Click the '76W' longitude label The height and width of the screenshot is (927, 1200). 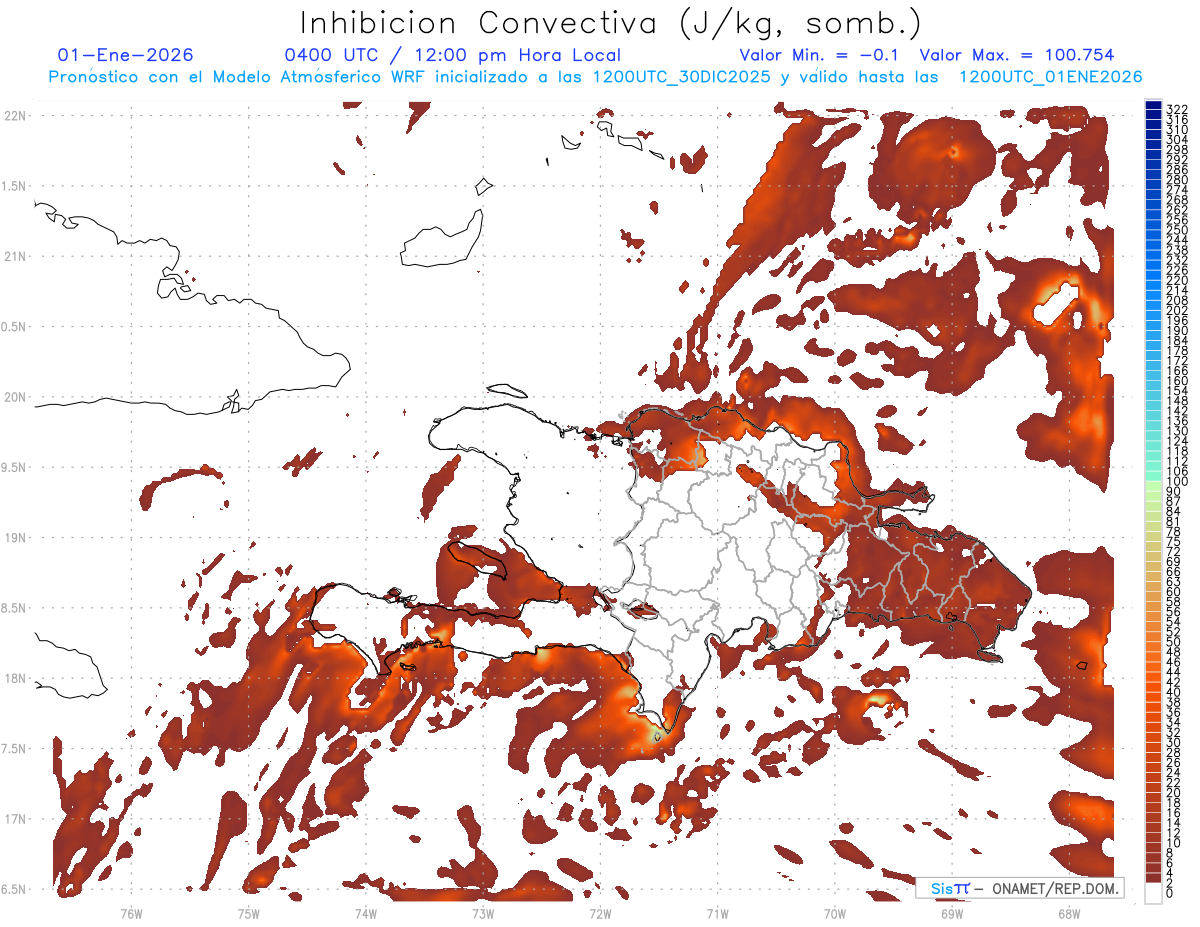(131, 913)
